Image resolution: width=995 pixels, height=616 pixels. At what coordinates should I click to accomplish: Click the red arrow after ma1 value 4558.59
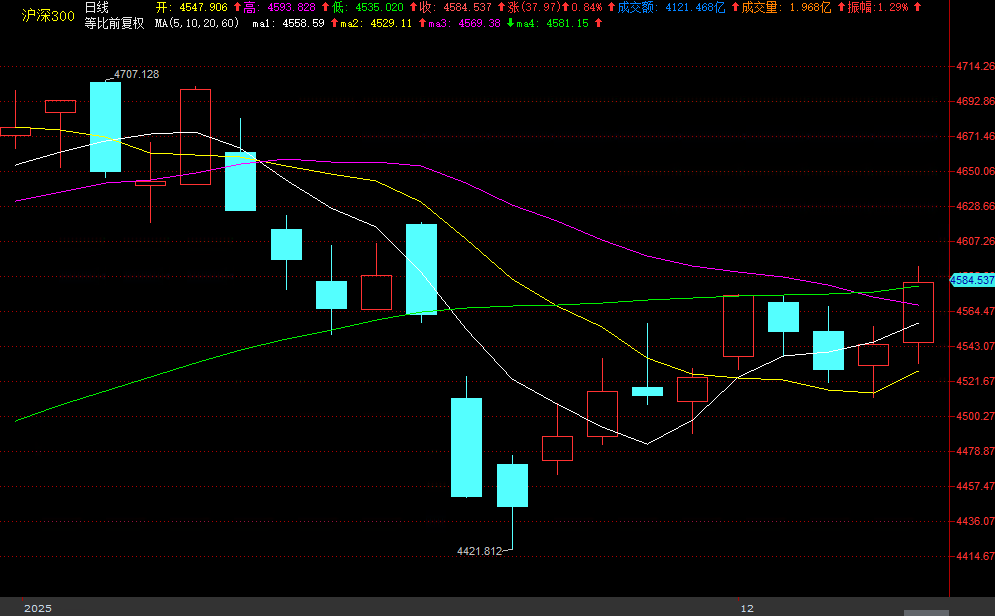[x=332, y=22]
